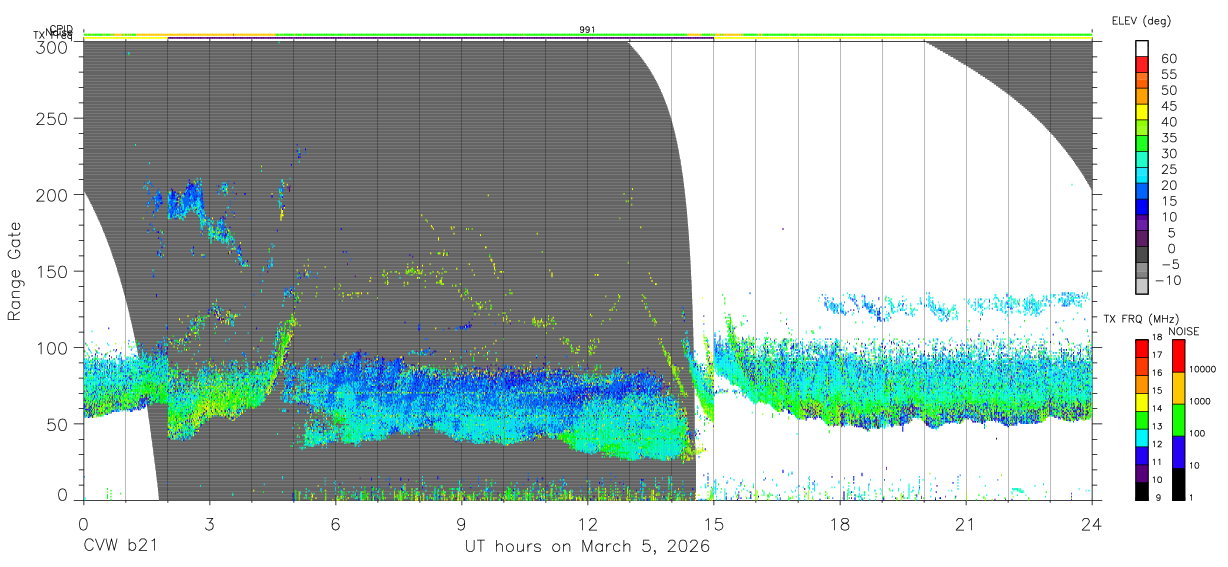Click the 'TX FRQ (MHz)' legend title

1139,320
